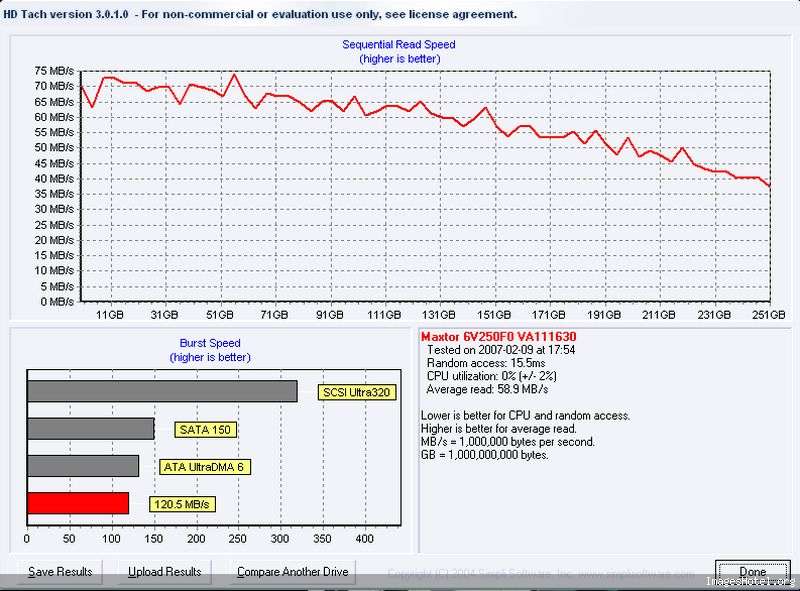
Task: Click the Done button
Action: tap(753, 572)
